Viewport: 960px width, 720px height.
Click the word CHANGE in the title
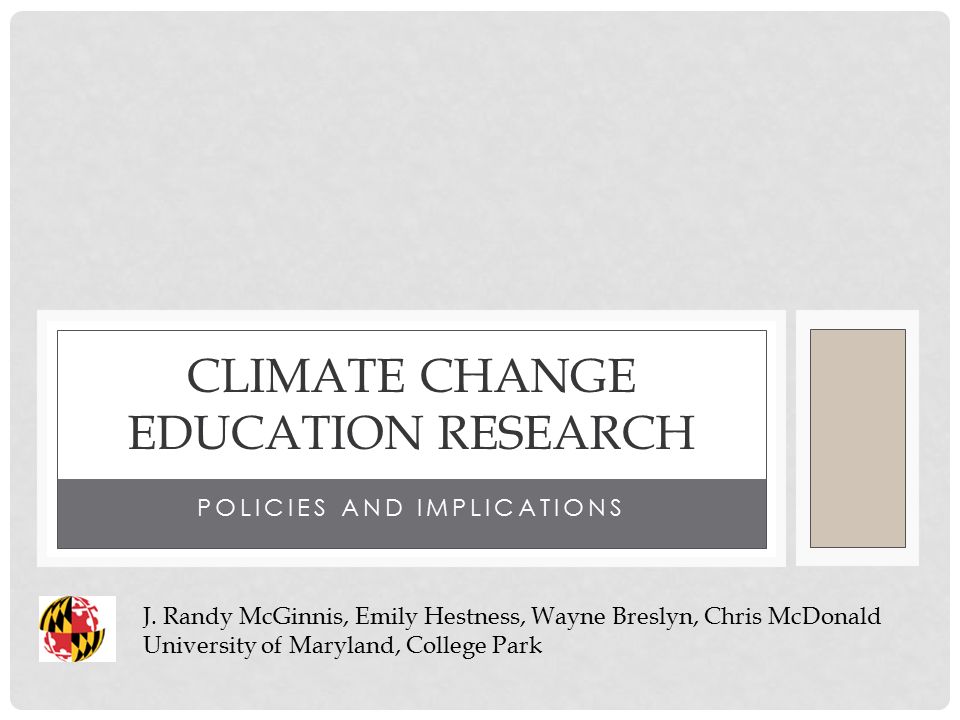pos(528,375)
